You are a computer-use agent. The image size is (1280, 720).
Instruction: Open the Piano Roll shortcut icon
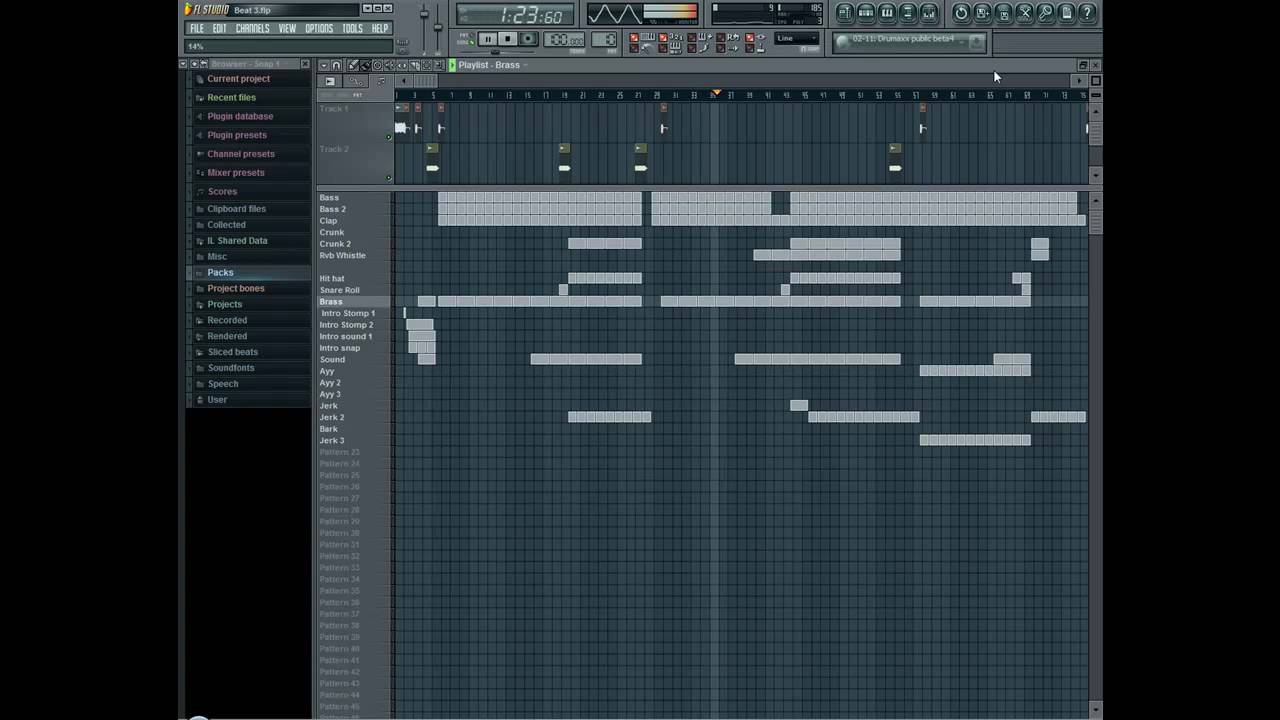(888, 13)
